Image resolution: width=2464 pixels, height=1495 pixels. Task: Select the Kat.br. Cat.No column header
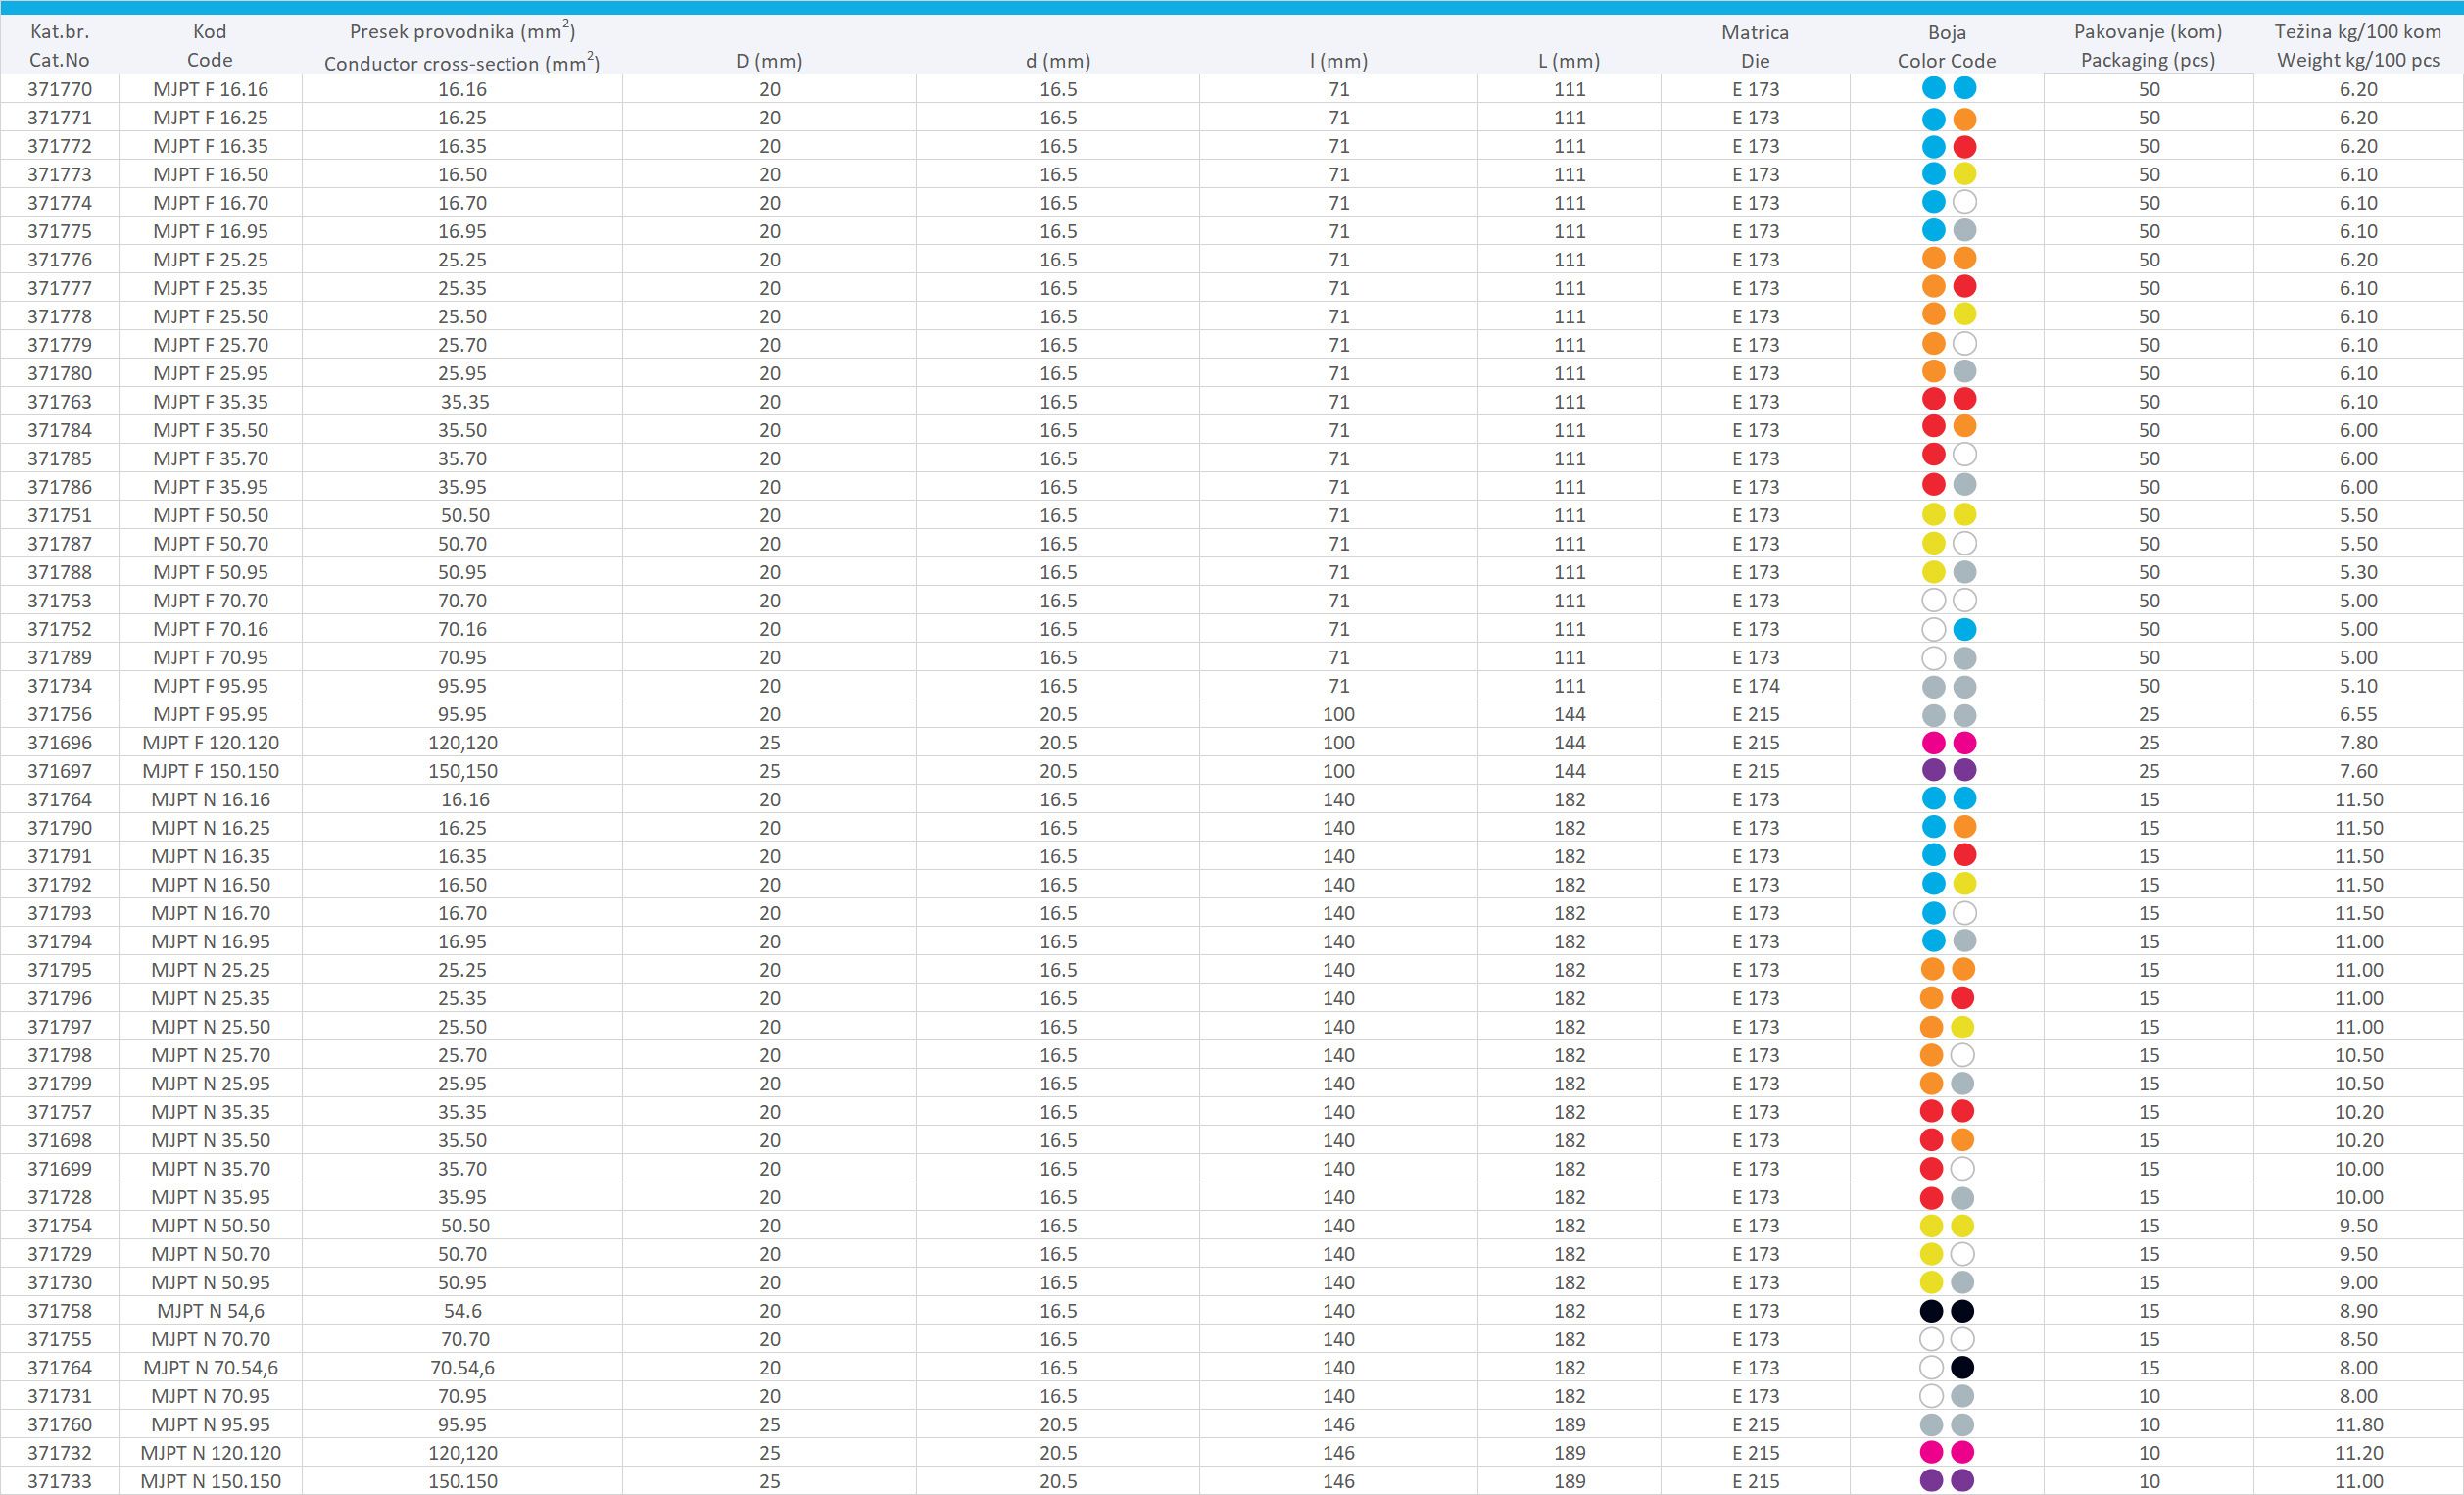59,46
